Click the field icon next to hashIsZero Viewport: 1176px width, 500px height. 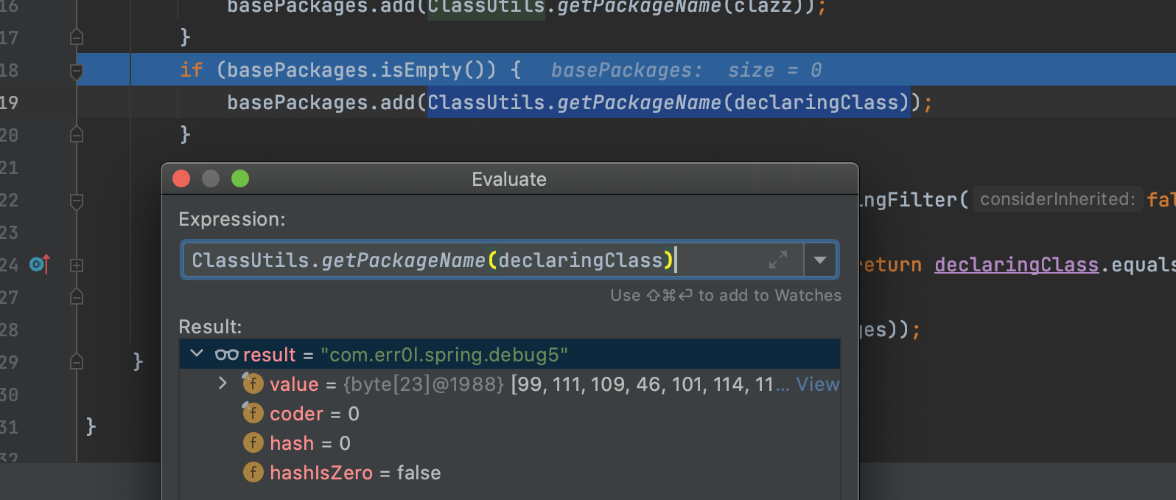pyautogui.click(x=253, y=473)
